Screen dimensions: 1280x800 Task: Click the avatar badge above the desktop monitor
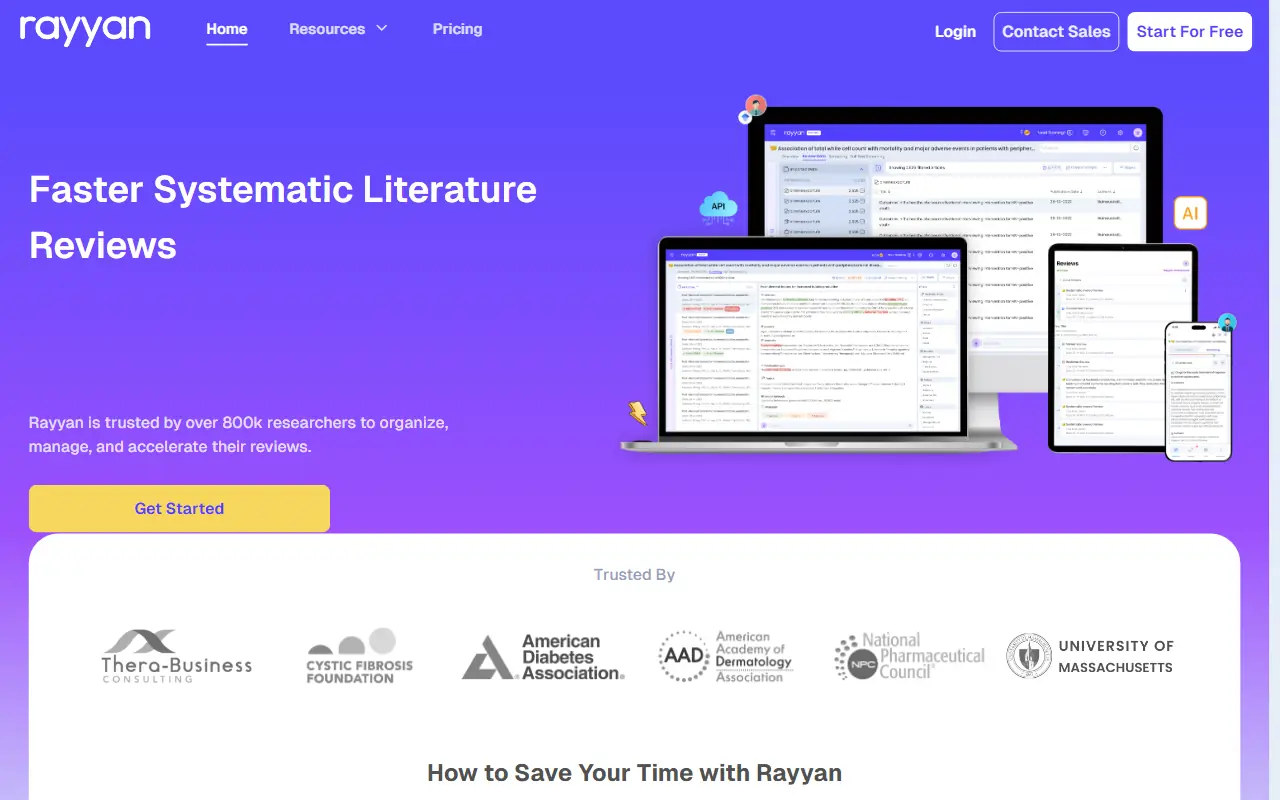(755, 105)
